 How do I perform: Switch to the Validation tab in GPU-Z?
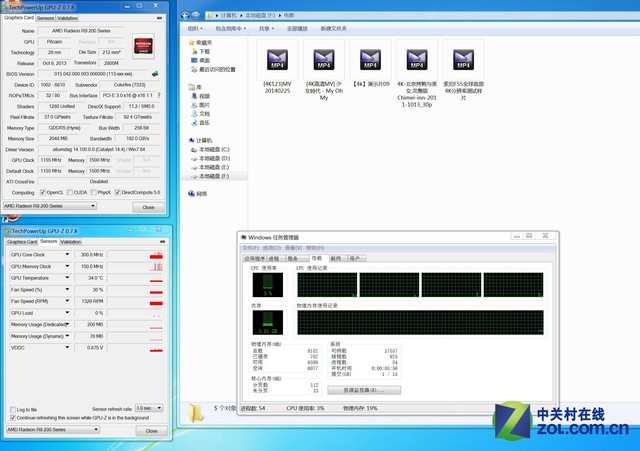(71, 242)
